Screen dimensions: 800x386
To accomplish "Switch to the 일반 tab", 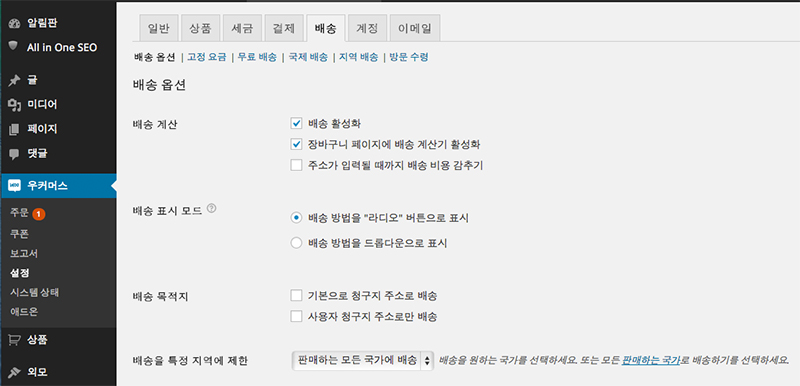I will [x=158, y=28].
